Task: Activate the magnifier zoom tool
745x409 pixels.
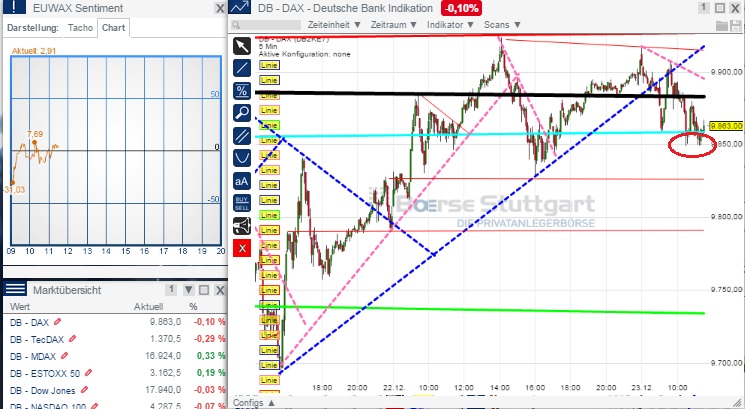Action: (x=242, y=113)
